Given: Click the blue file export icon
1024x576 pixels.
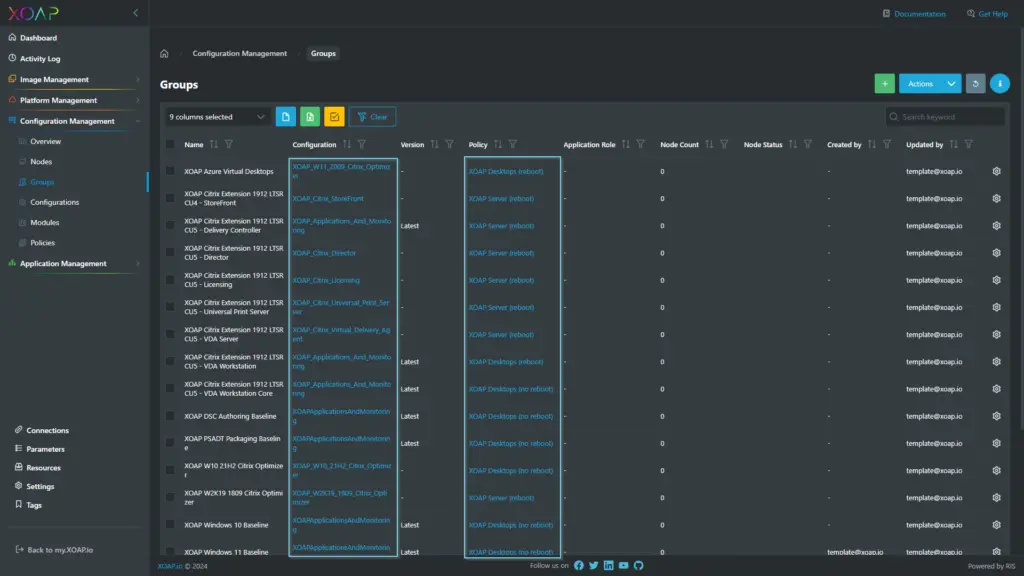Looking at the screenshot, I should [x=285, y=117].
